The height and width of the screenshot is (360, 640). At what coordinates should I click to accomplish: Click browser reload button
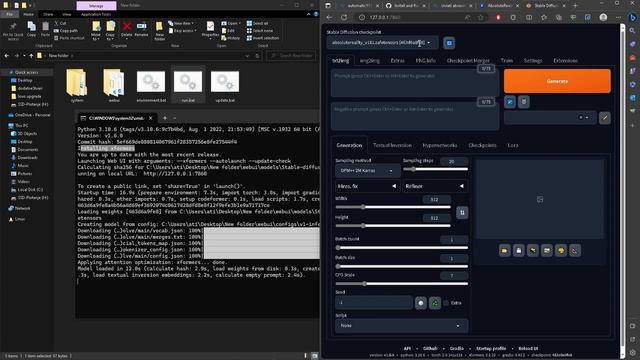pos(344,18)
